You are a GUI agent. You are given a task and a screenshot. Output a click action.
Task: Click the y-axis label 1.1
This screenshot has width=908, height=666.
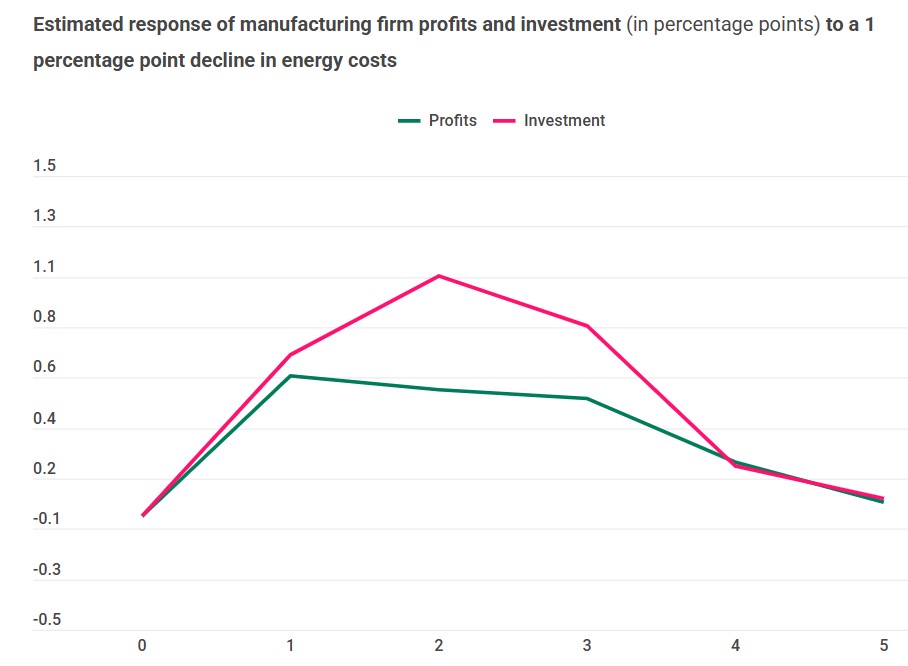click(45, 267)
